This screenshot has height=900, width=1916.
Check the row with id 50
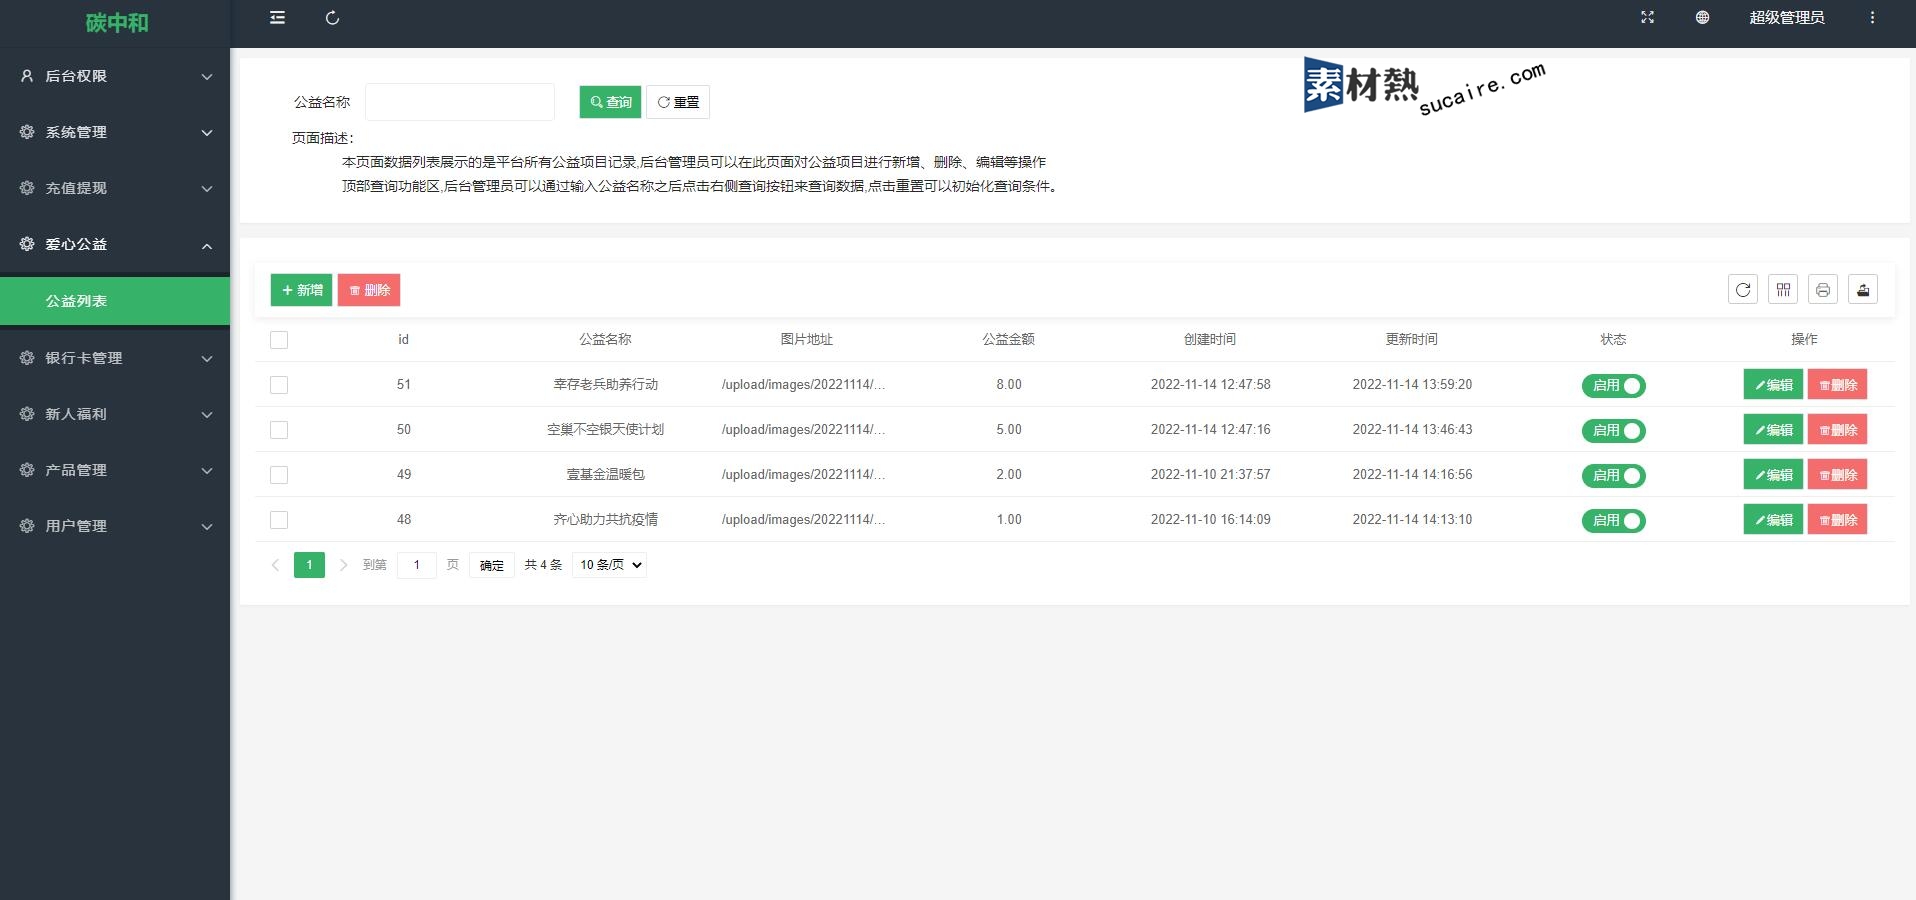point(279,430)
